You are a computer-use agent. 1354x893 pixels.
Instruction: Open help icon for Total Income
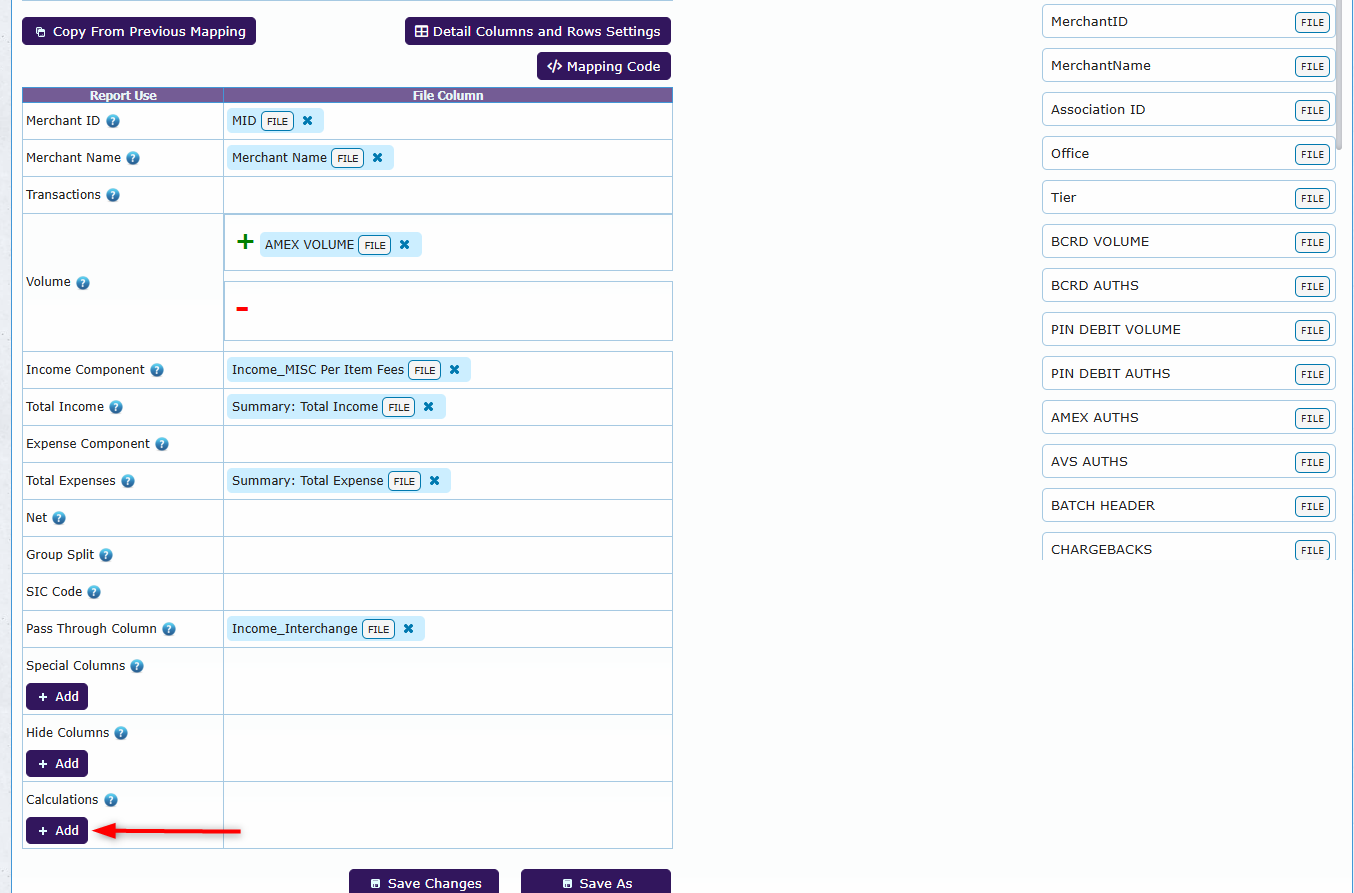(x=116, y=407)
